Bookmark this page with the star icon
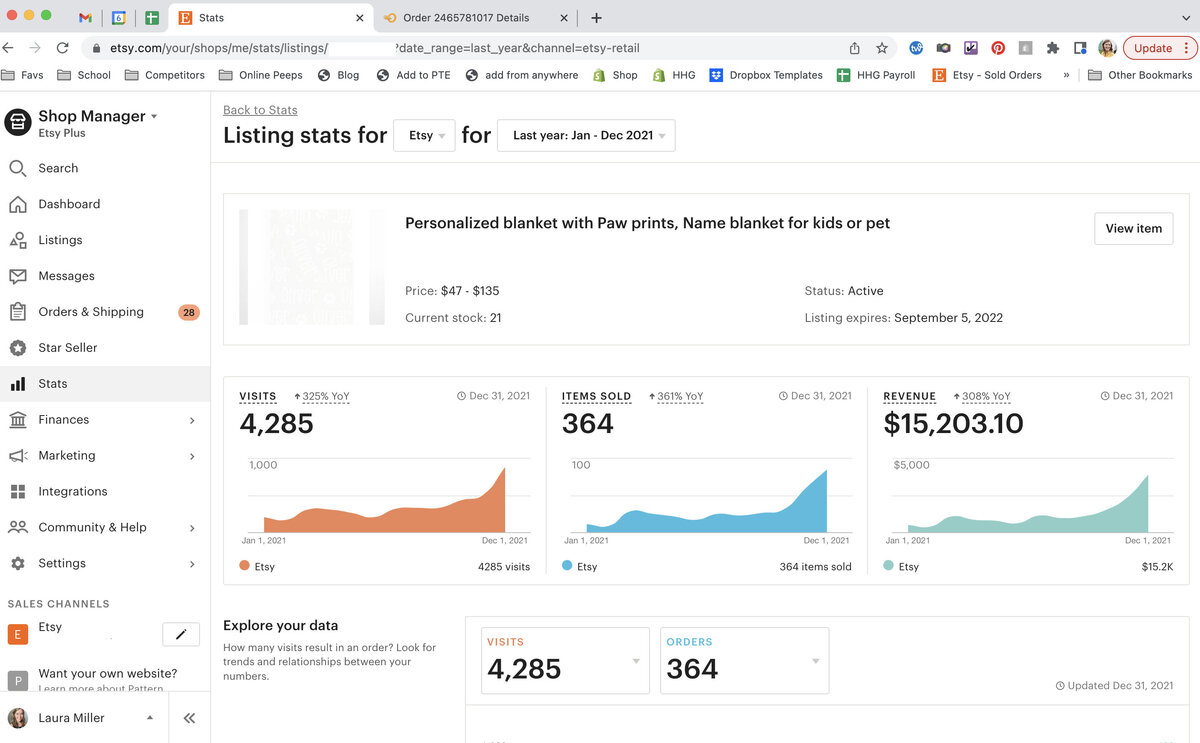This screenshot has height=743, width=1200. point(882,48)
